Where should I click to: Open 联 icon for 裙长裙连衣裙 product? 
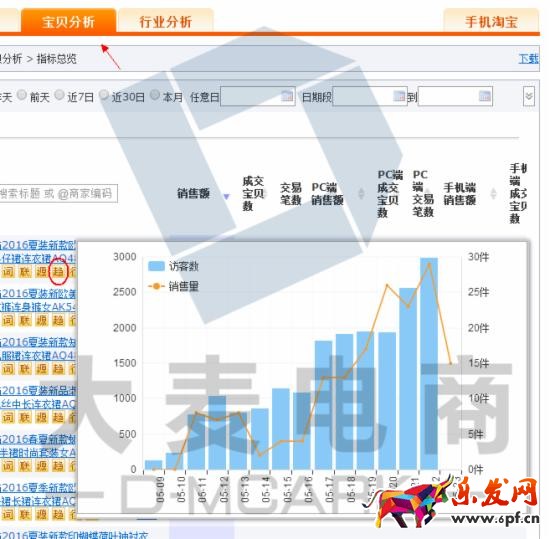point(25,514)
